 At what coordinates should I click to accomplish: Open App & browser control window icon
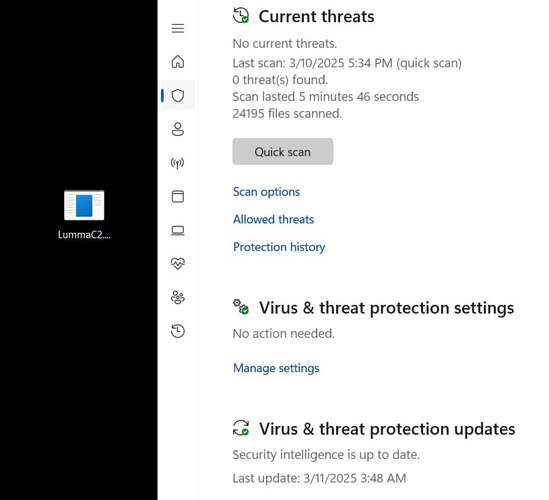point(178,196)
